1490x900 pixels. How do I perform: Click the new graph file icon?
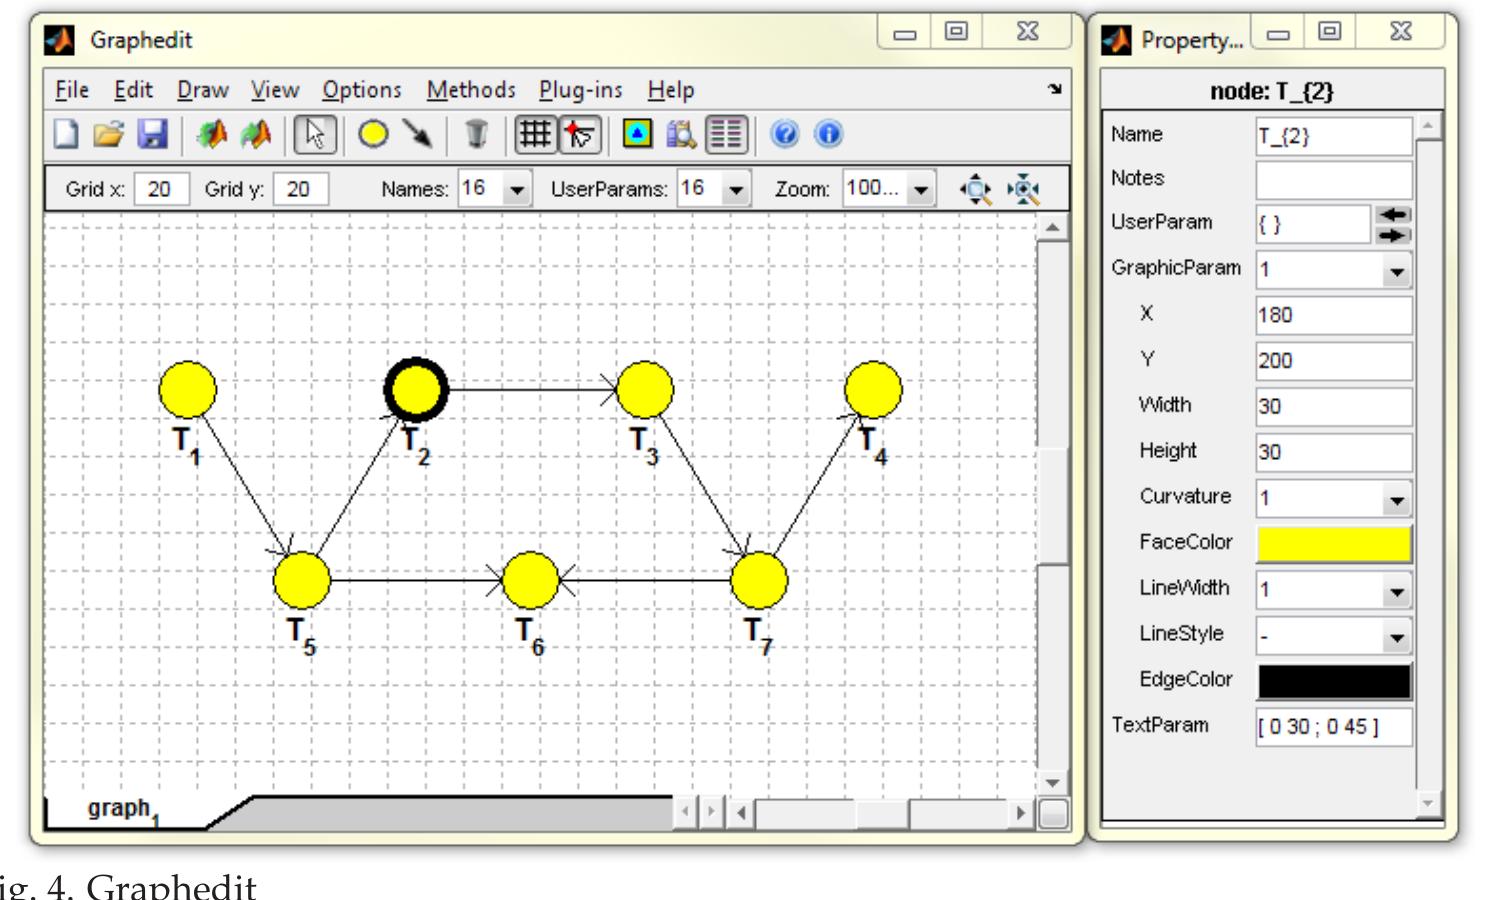click(x=66, y=134)
